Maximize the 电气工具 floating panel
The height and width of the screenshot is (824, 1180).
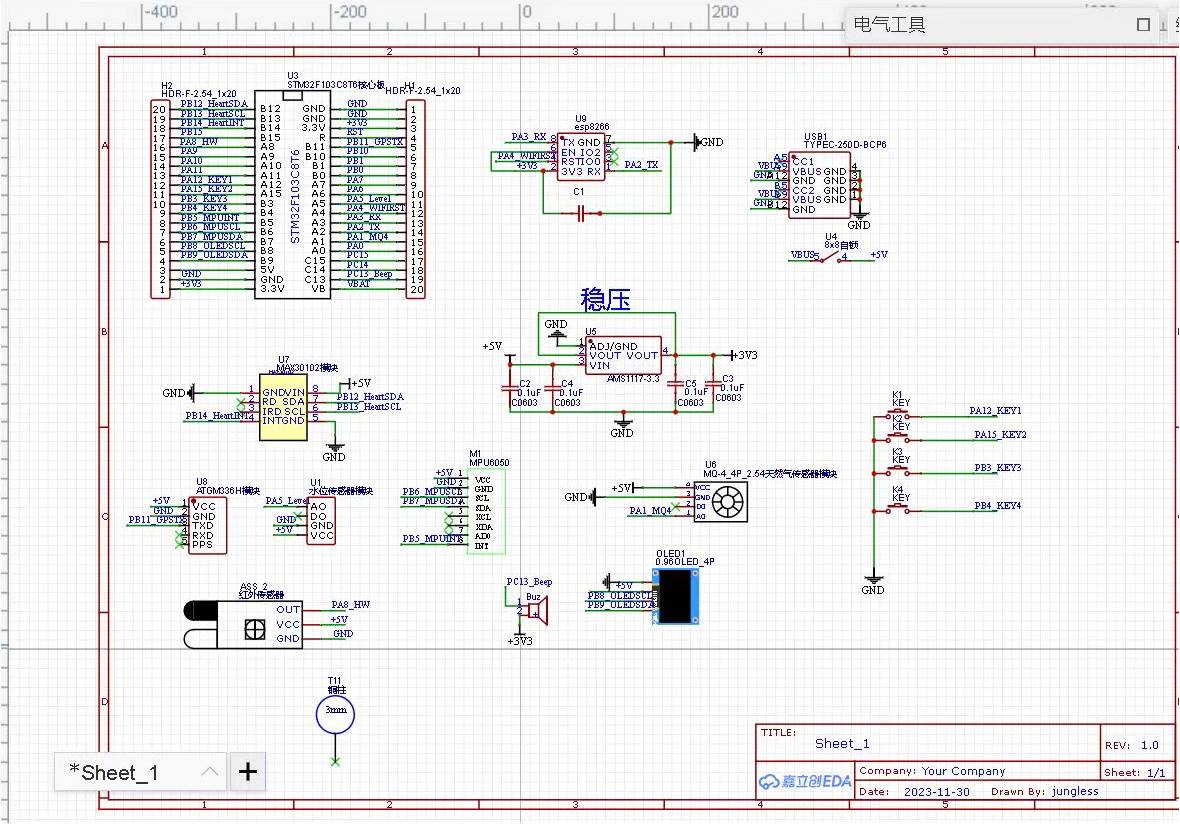click(x=1144, y=25)
